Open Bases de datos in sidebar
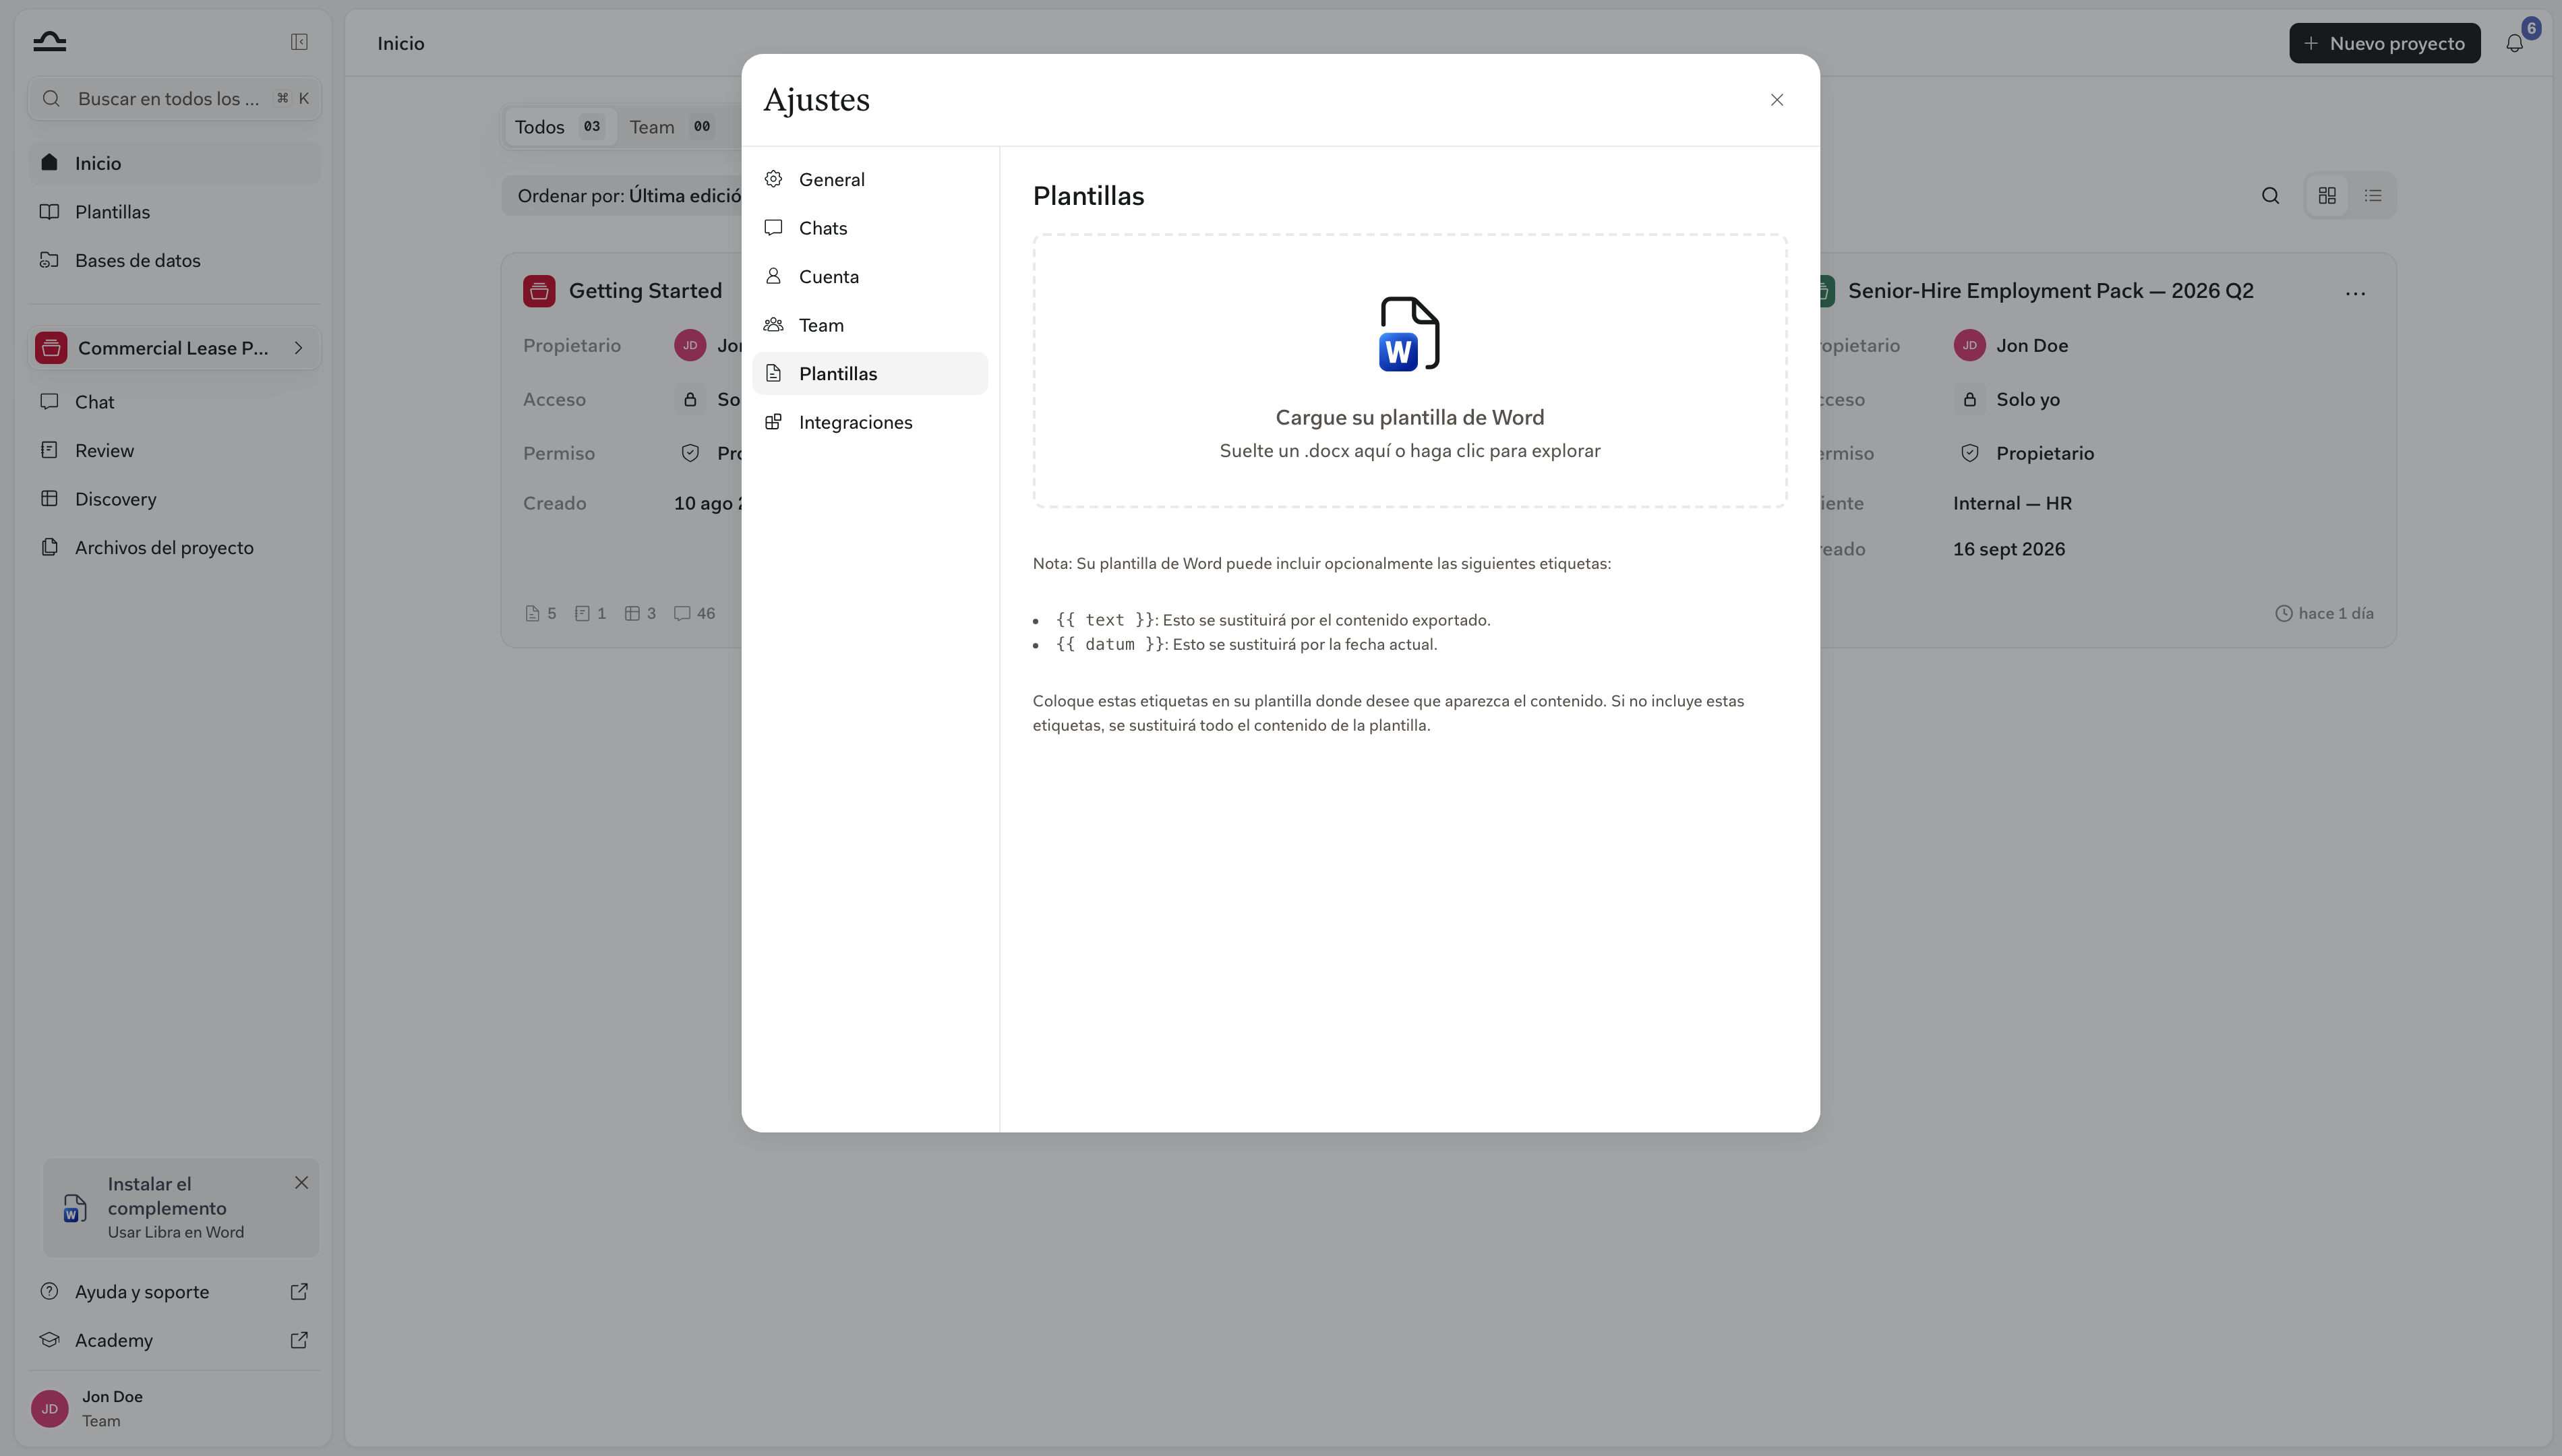Image resolution: width=2562 pixels, height=1456 pixels. (x=174, y=260)
